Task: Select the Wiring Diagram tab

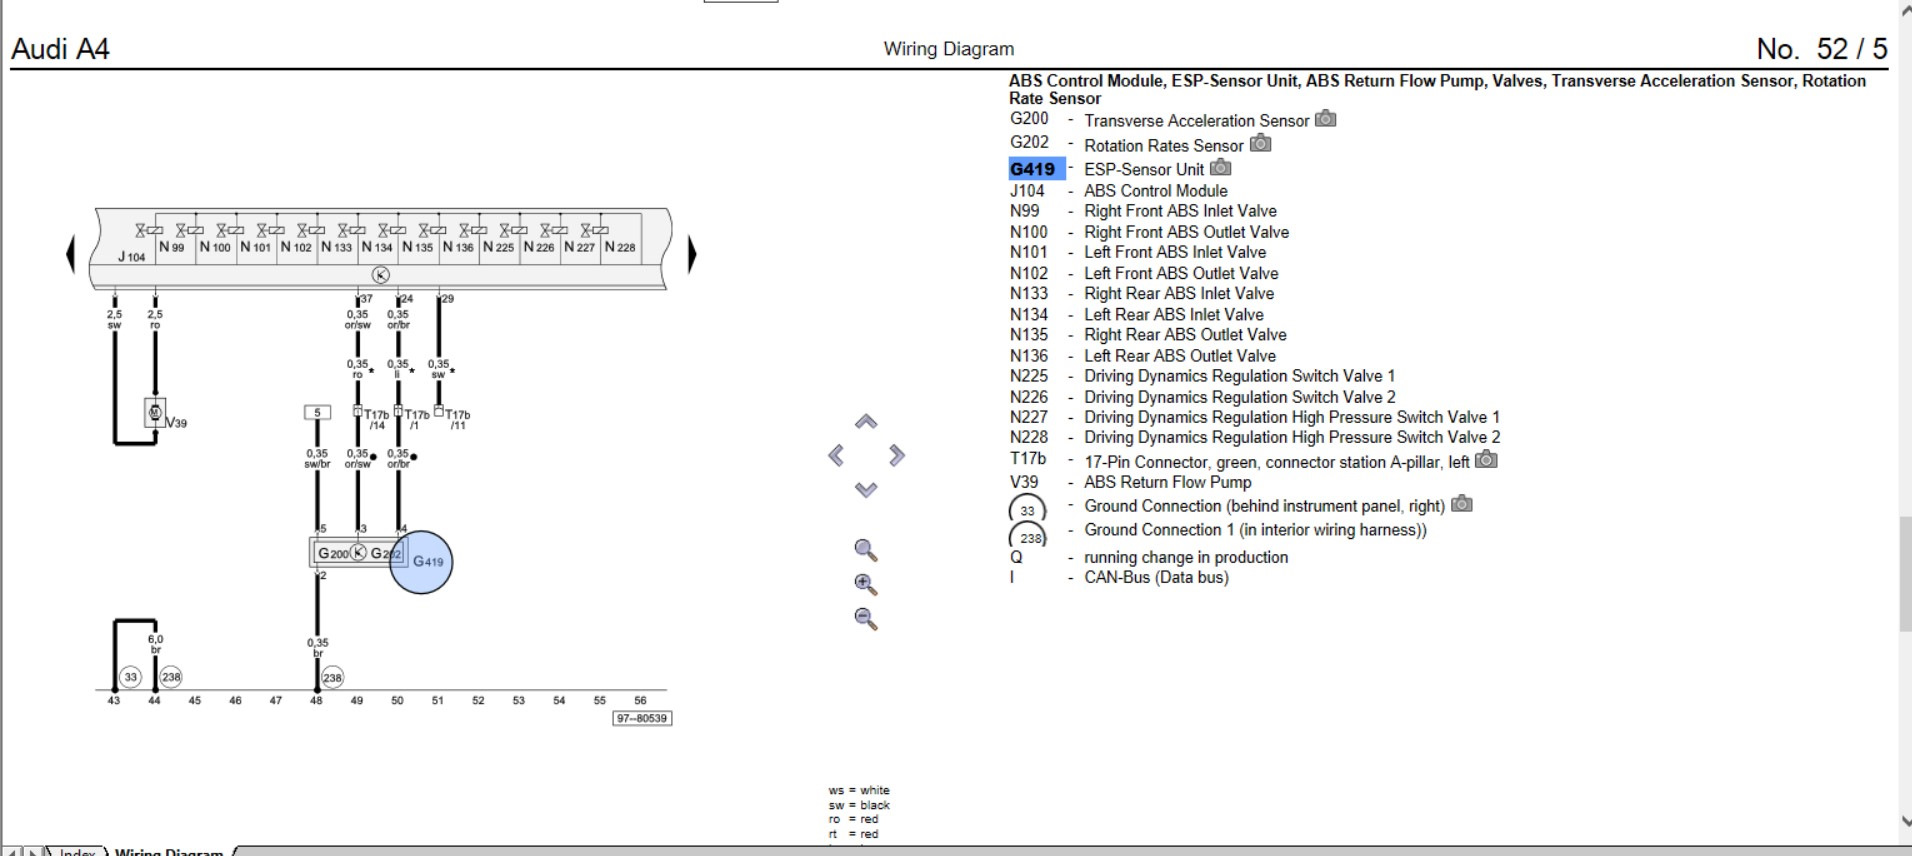Action: 168,851
